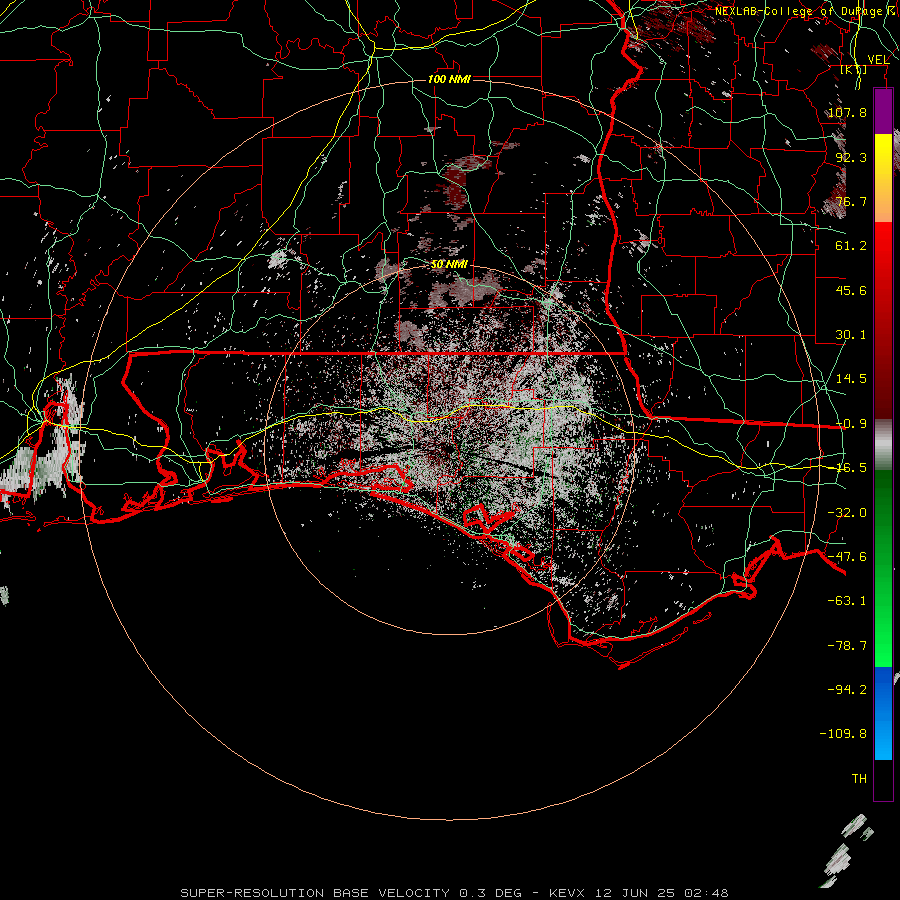
Task: Click the 92.3 value on velocity scale
Action: click(x=851, y=157)
